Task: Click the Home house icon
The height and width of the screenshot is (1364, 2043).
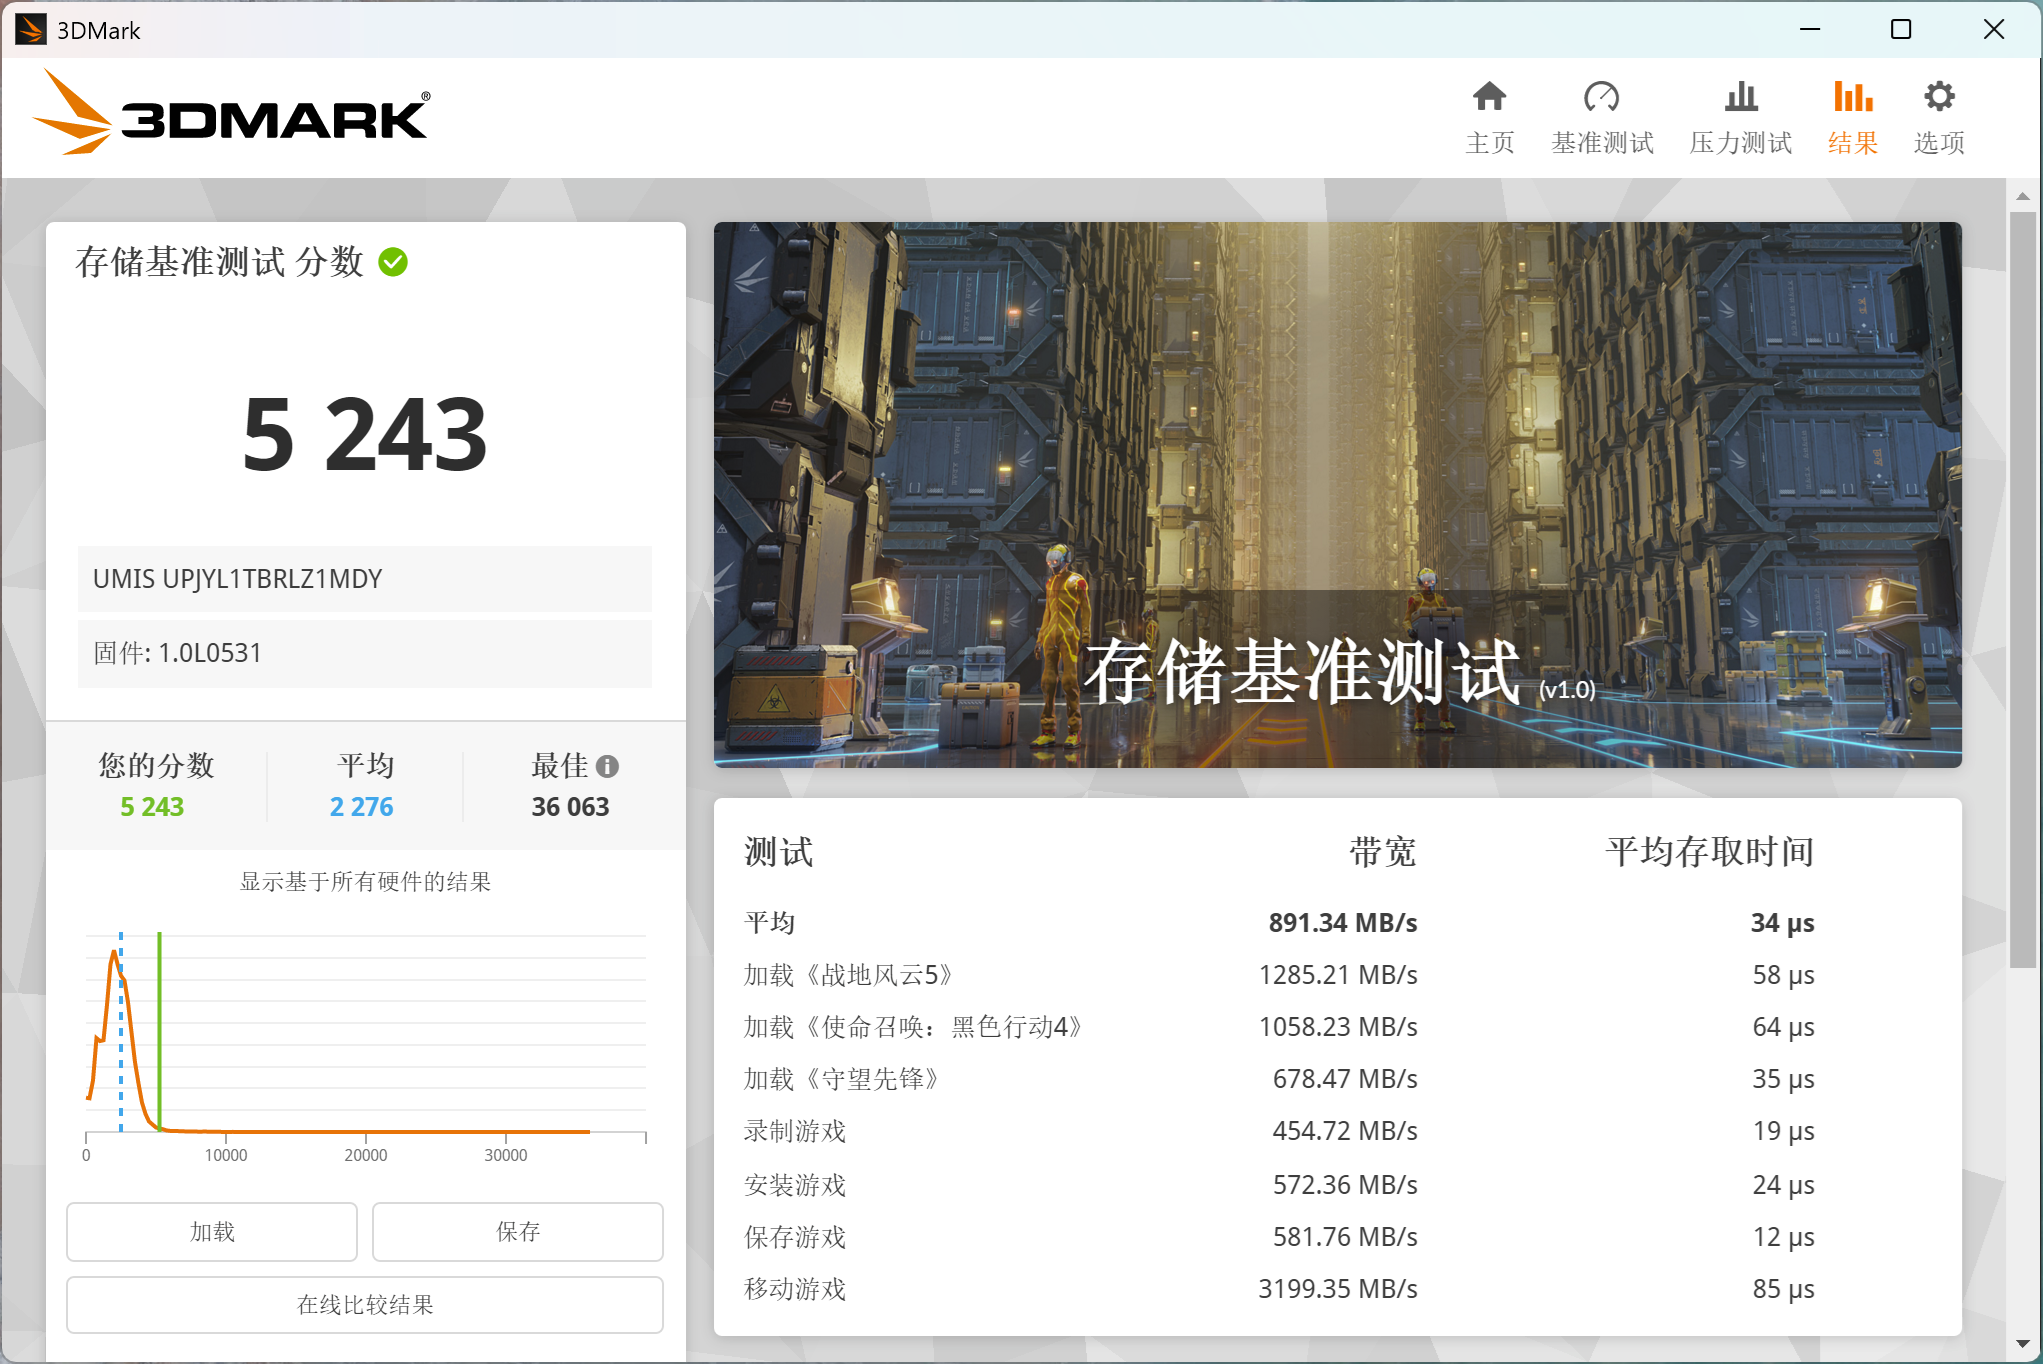Action: click(1489, 97)
